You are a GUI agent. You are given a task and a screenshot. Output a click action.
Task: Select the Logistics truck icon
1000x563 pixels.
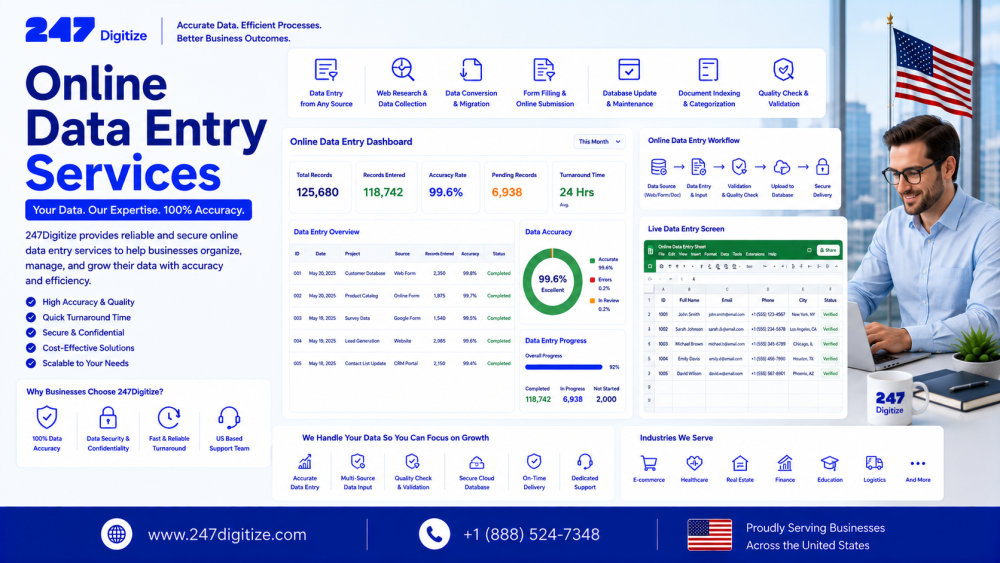coord(874,463)
